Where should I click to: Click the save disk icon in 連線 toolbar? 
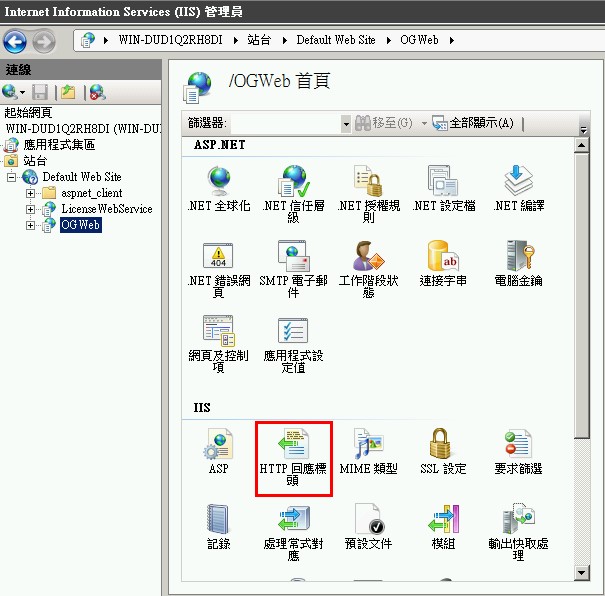[x=40, y=92]
